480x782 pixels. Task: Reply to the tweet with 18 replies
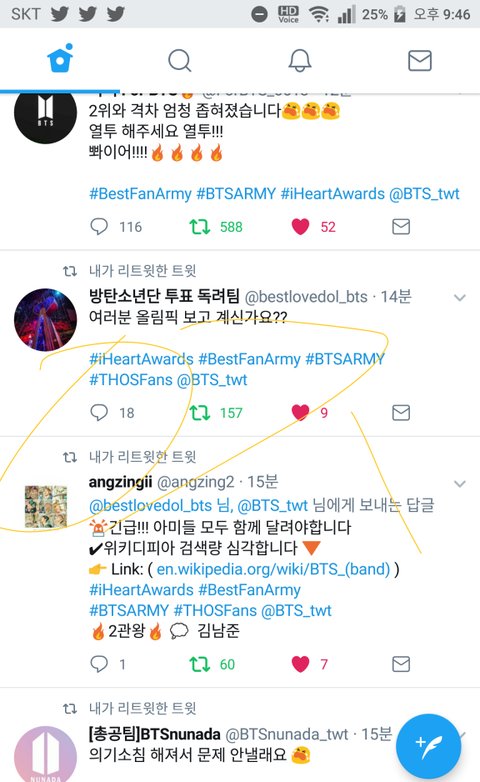coord(99,412)
